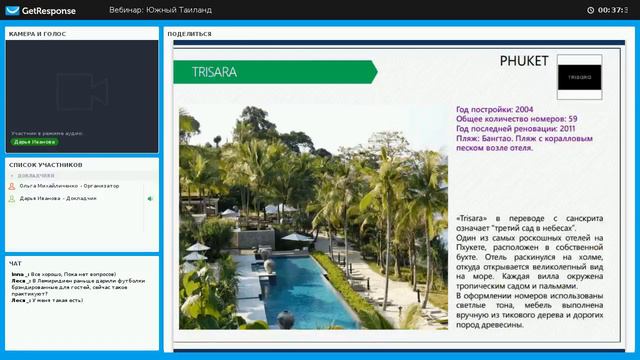Collapse the Докладчики group in the participant list

[x=12, y=176]
